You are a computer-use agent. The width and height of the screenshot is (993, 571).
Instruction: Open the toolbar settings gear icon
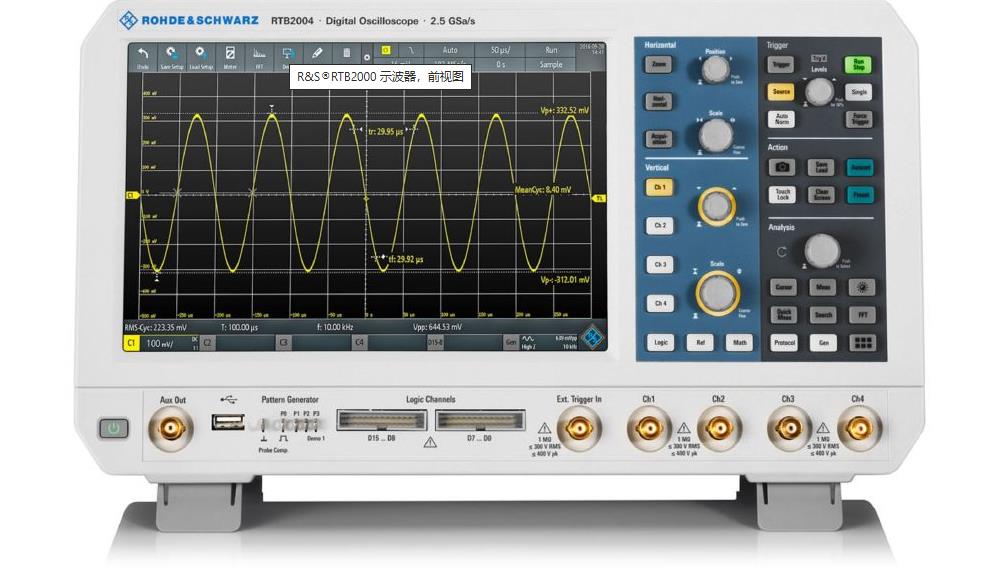click(367, 58)
